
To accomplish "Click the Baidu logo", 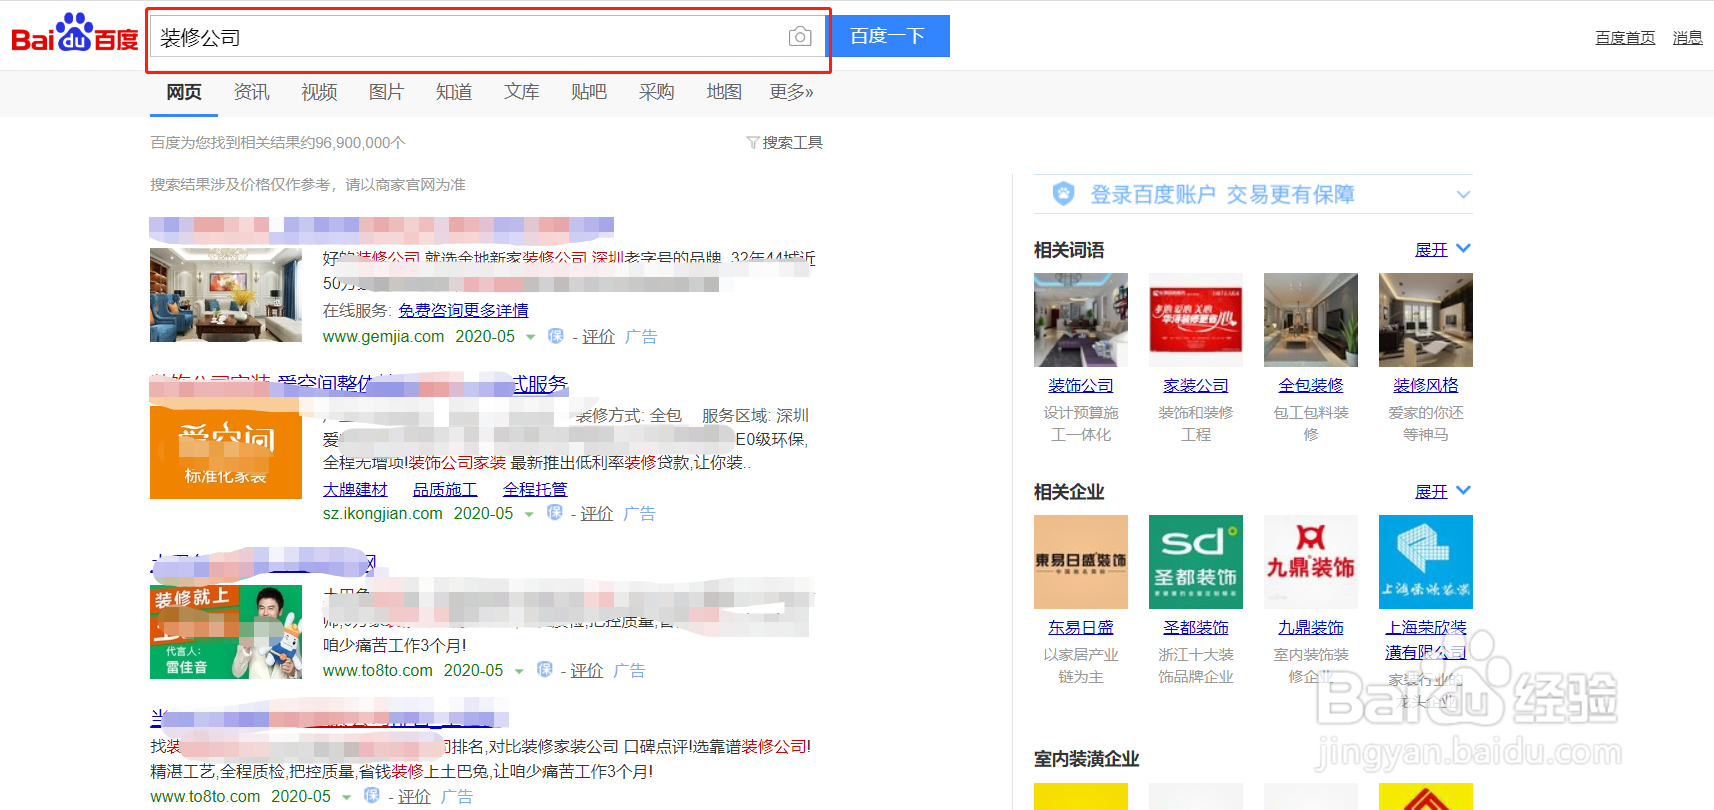I will coord(75,34).
